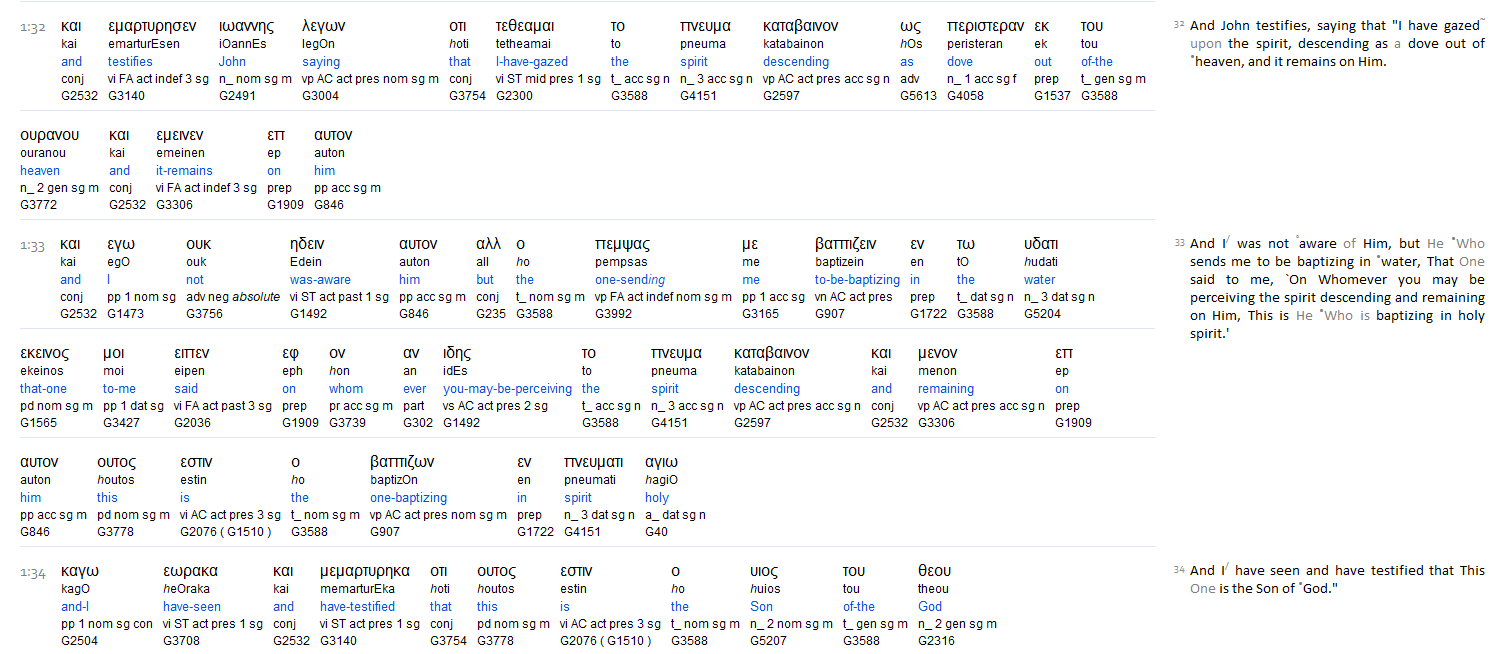Open Strong's entry G2300 under tetheamai
This screenshot has width=1495, height=654.
pos(514,96)
